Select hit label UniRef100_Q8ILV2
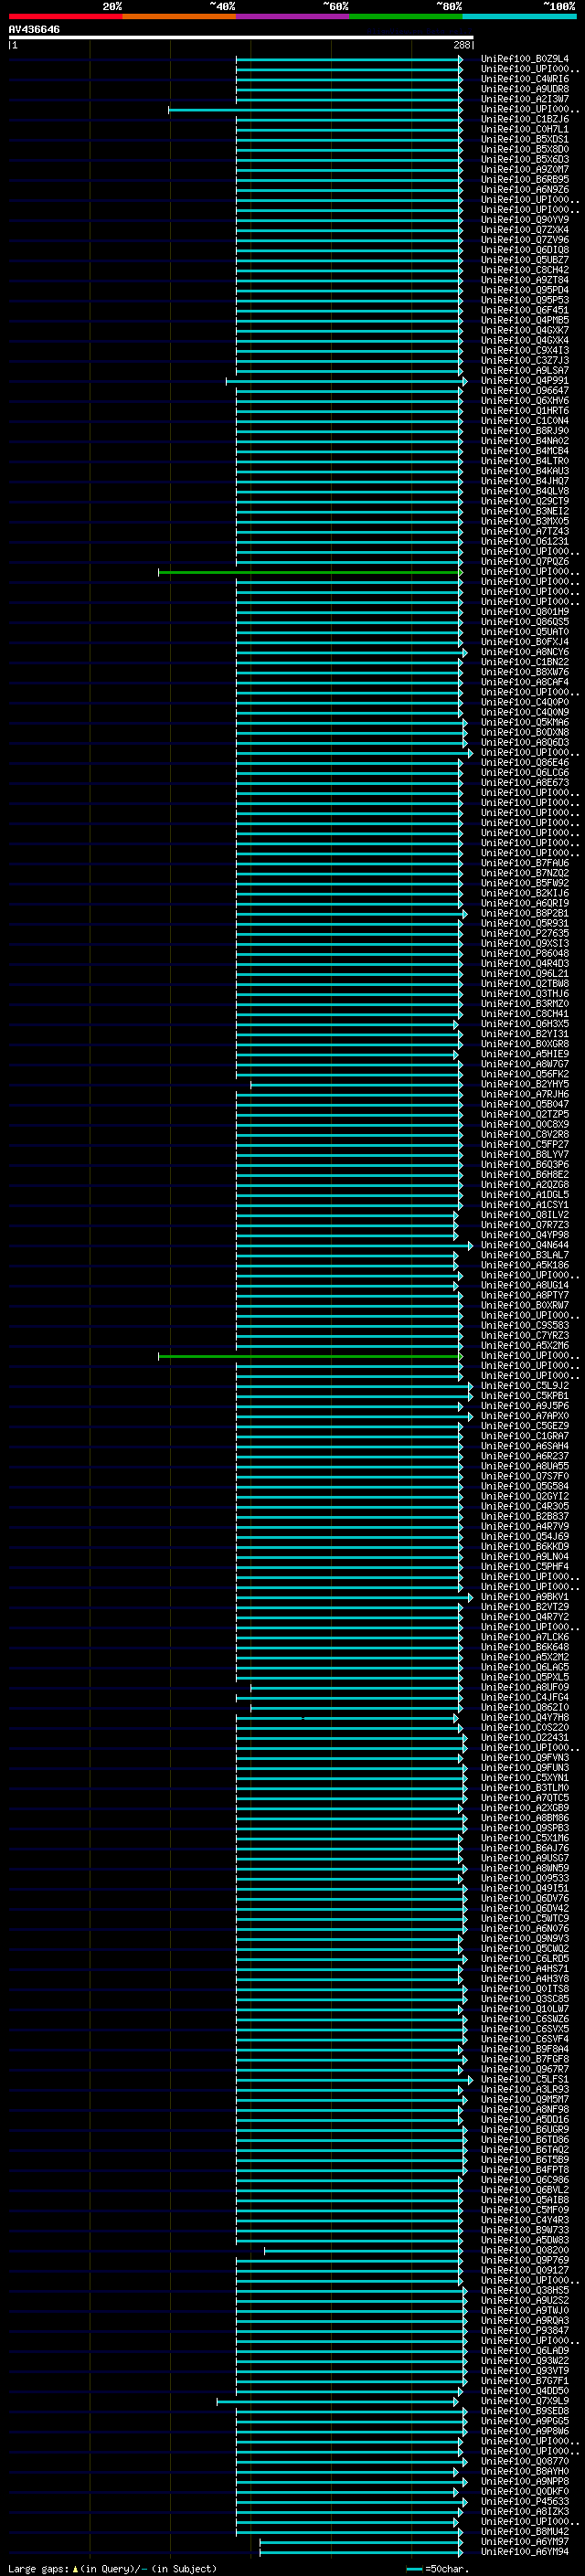The width and height of the screenshot is (585, 2576). pyautogui.click(x=525, y=1215)
